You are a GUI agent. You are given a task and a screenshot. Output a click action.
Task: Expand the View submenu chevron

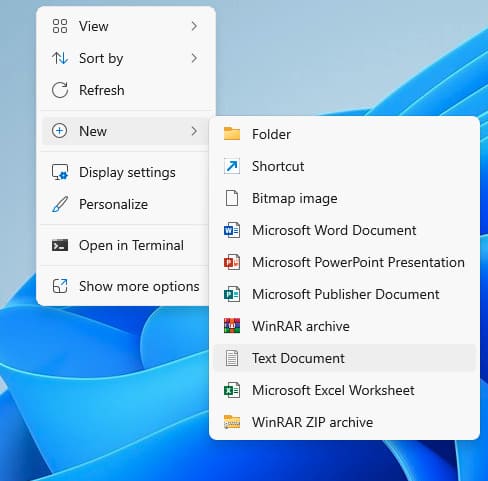coord(194,26)
